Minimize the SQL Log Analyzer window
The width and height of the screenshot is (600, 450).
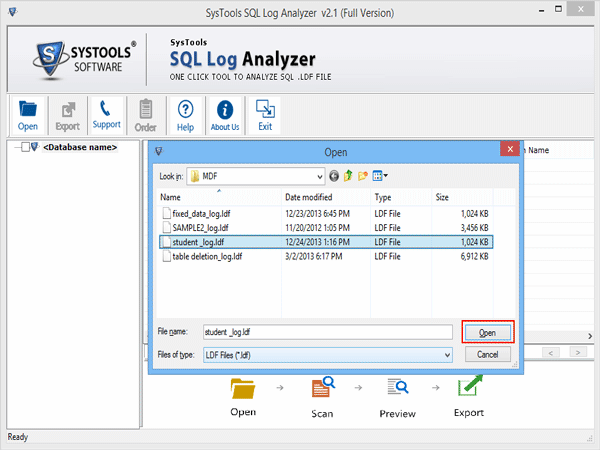coord(541,10)
